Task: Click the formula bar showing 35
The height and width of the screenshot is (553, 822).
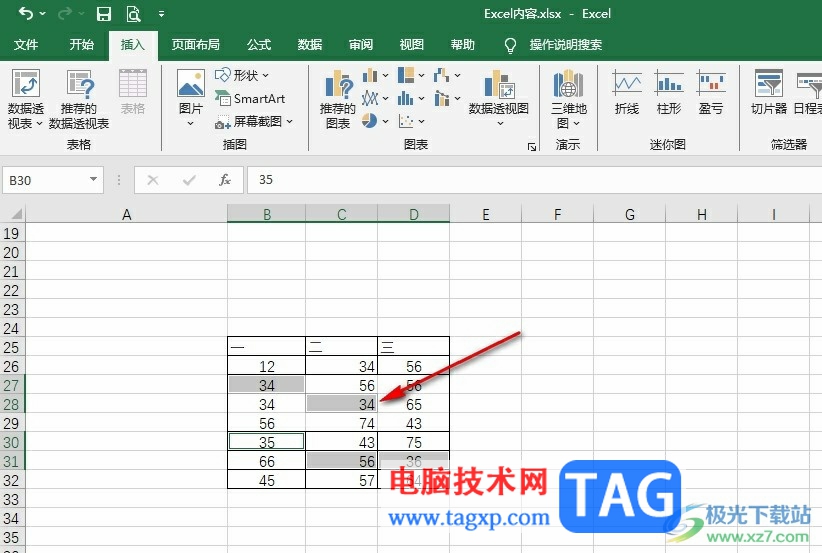Action: (534, 180)
